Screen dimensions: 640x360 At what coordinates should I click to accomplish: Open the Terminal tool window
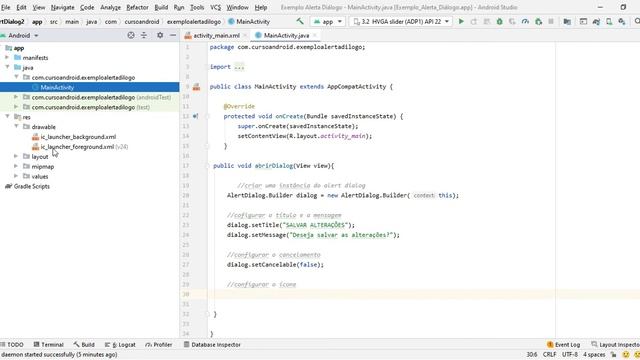(49, 345)
